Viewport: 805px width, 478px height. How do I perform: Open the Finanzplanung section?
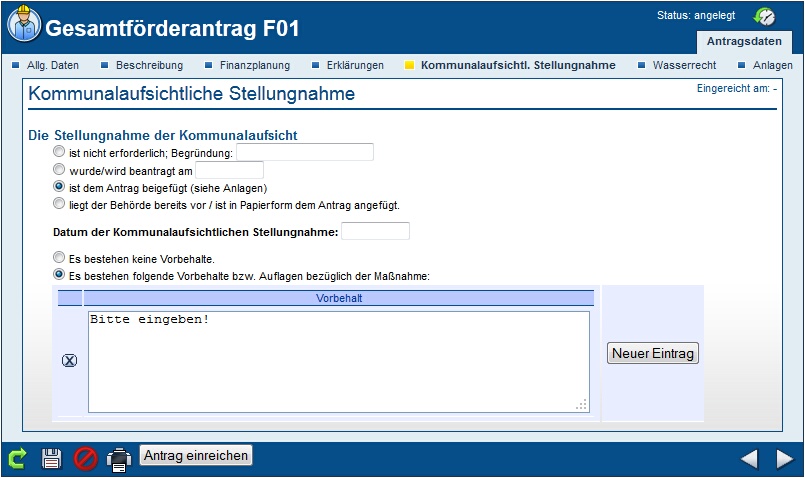click(x=255, y=65)
